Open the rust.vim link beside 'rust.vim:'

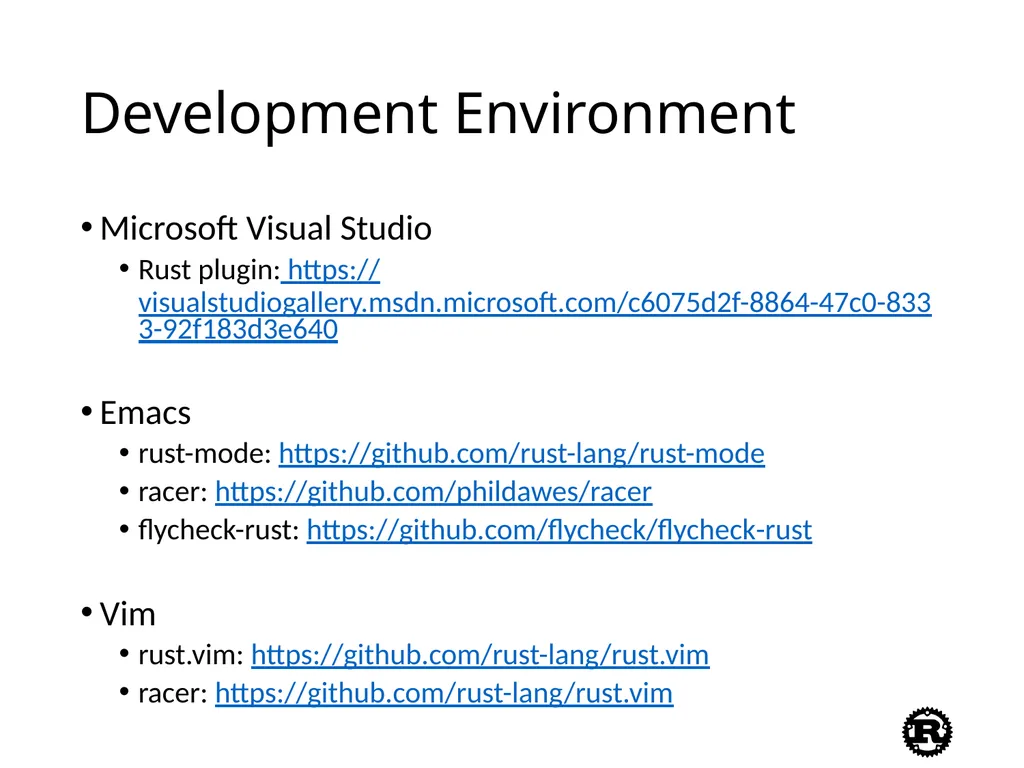[480, 654]
